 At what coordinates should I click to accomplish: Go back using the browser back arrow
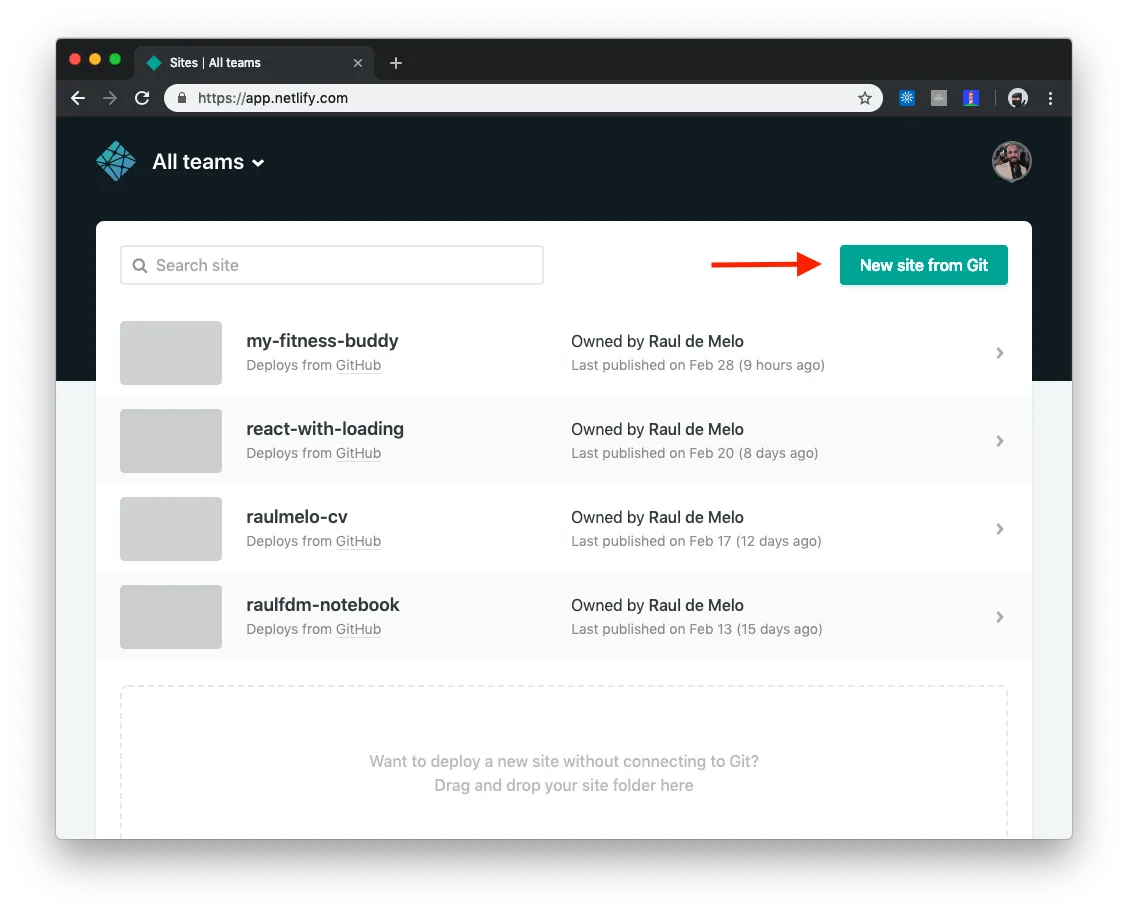click(x=78, y=99)
